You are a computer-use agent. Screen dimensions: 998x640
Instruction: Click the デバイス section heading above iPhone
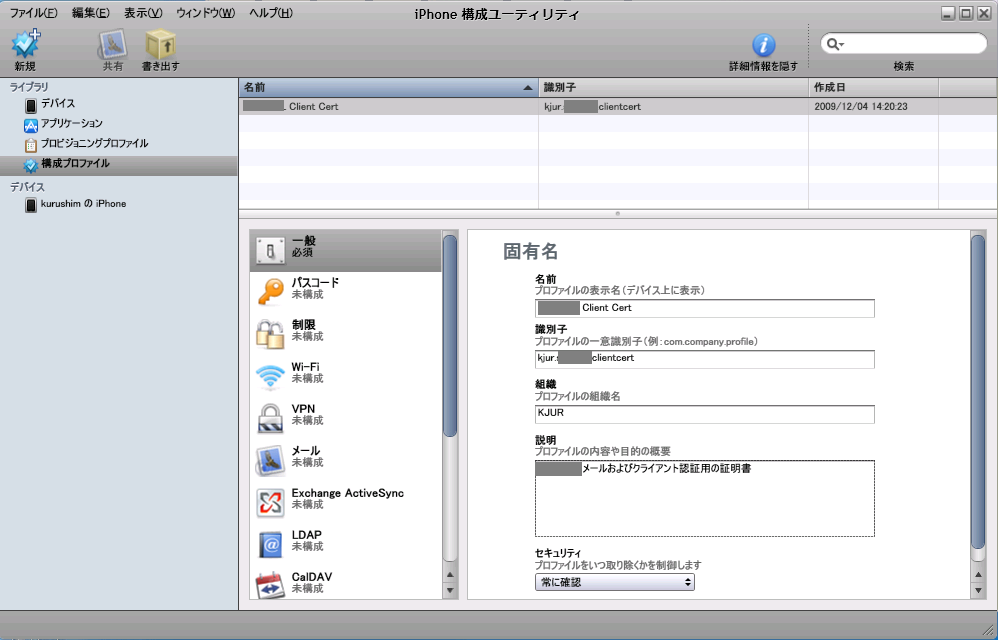(27, 187)
